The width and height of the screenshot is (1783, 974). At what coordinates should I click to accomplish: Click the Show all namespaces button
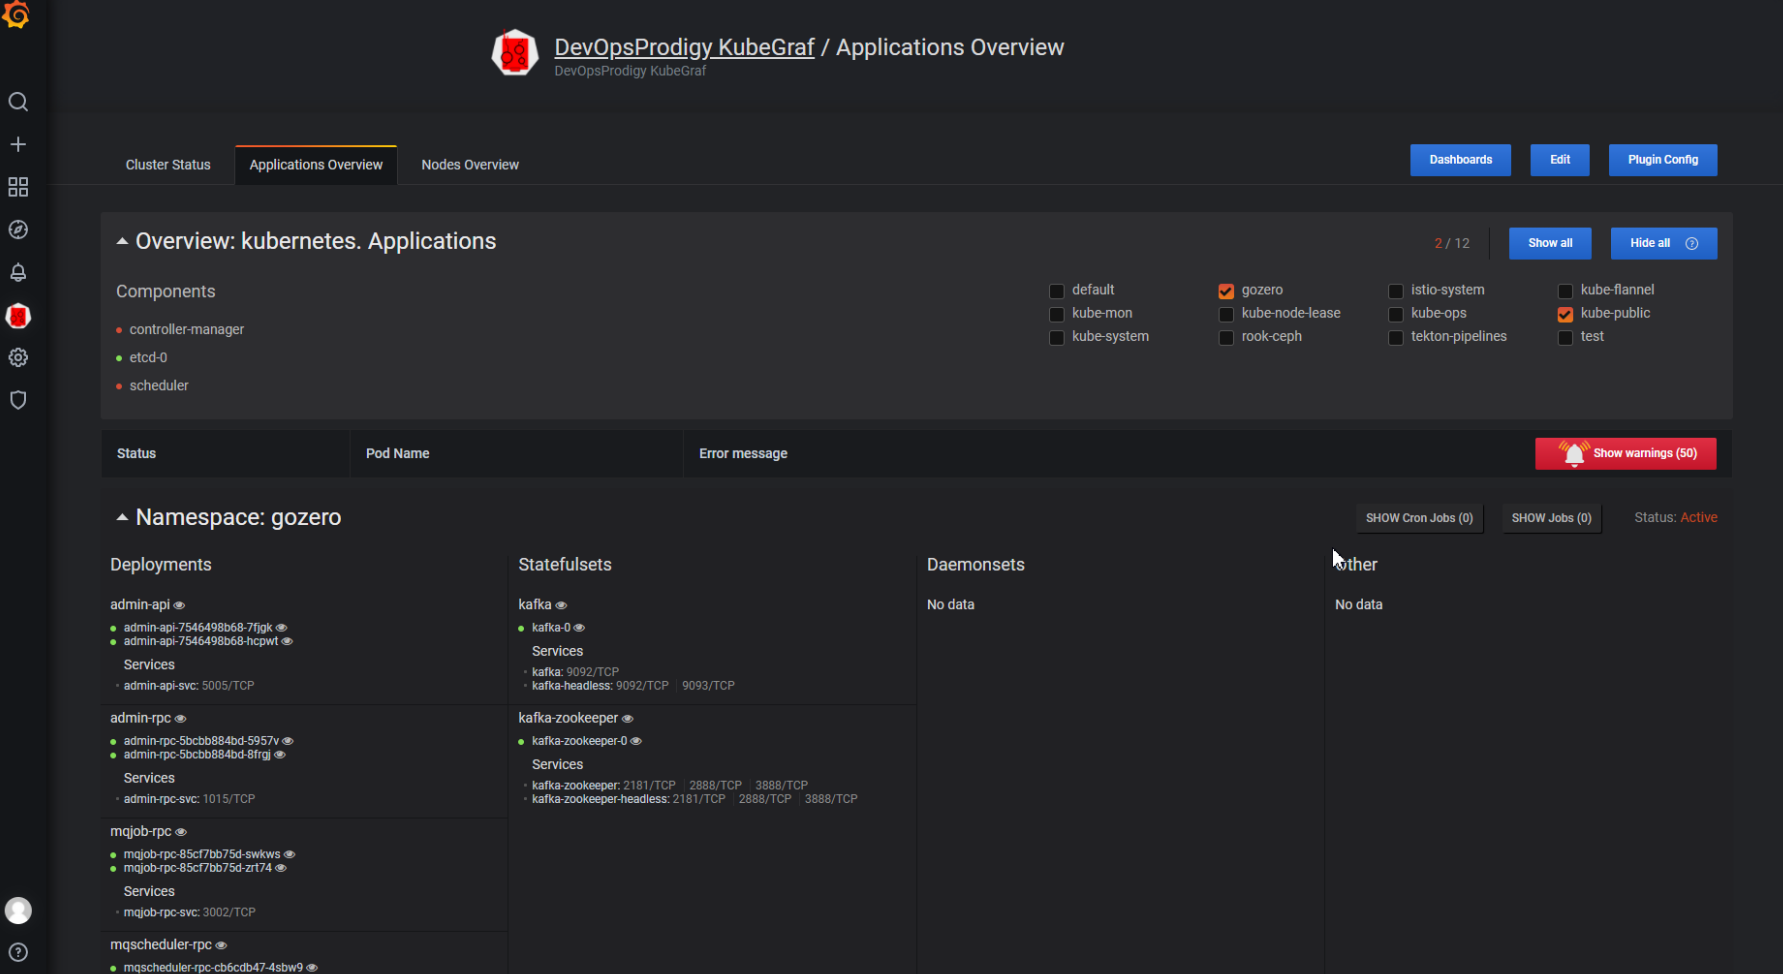tap(1550, 243)
